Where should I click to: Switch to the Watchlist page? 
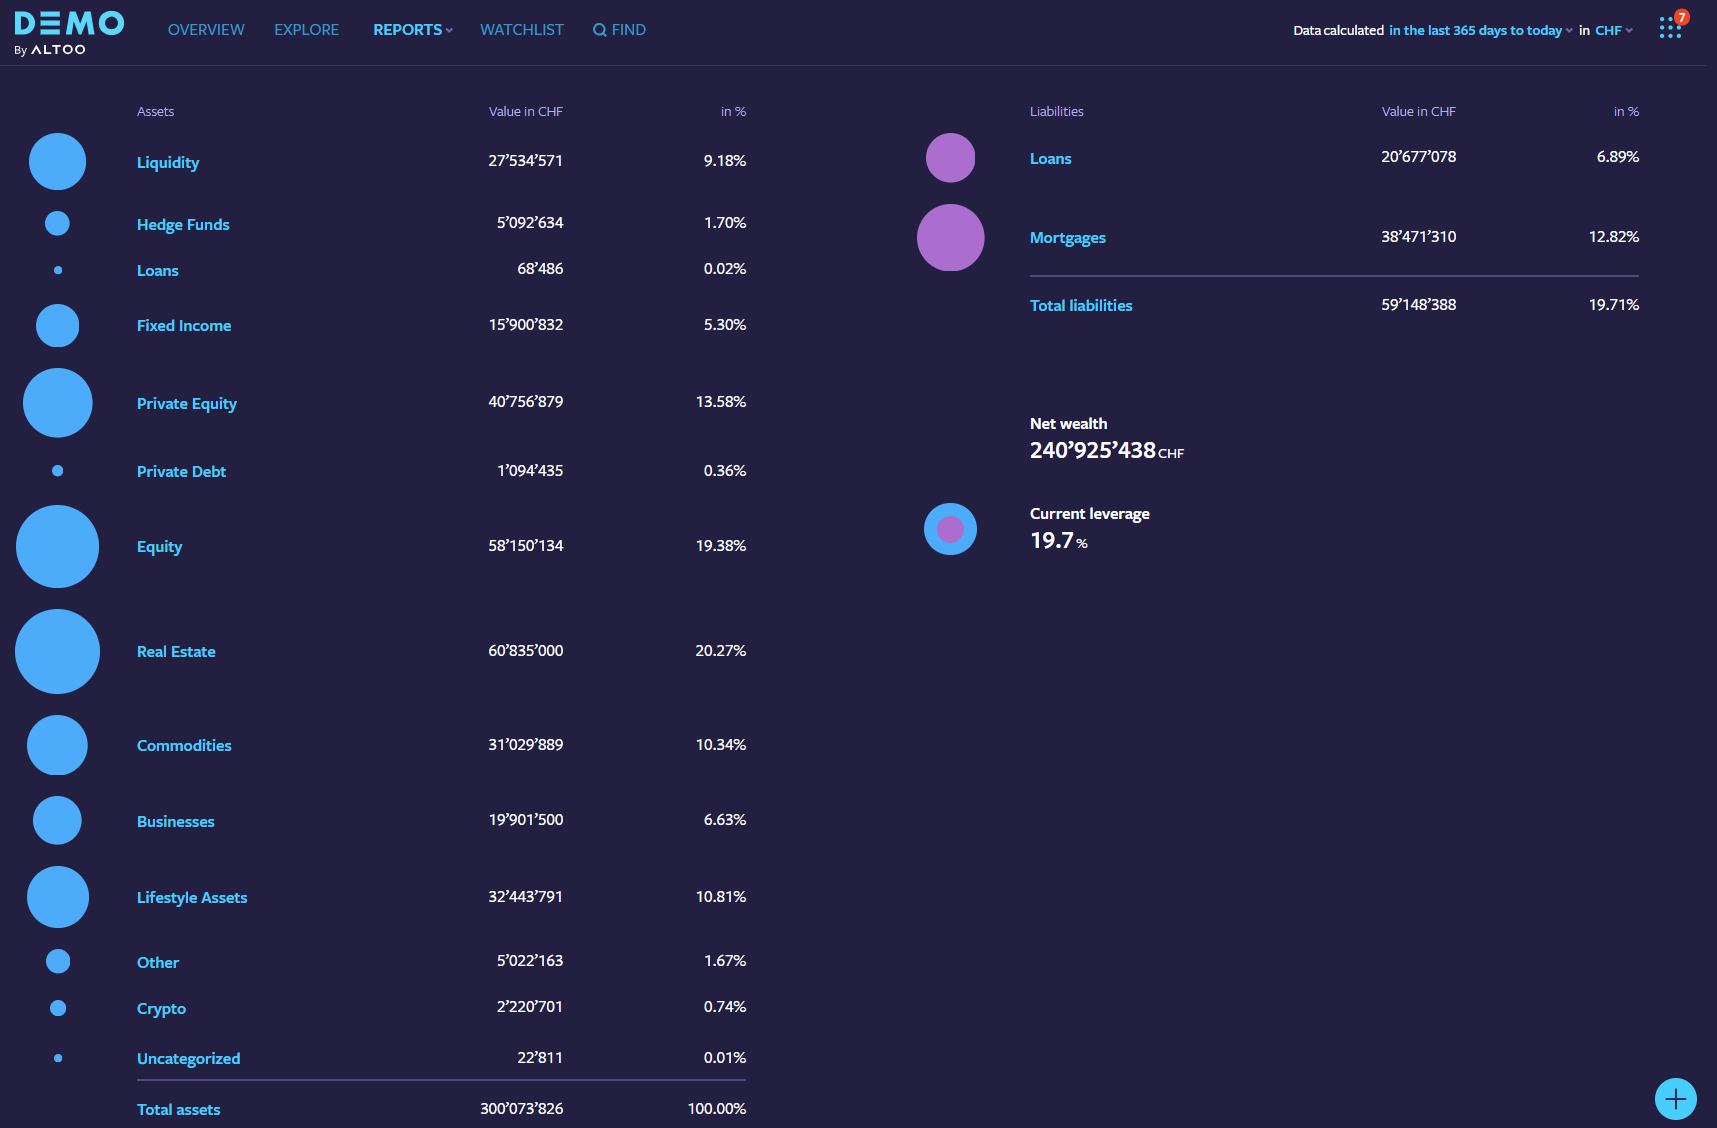click(521, 30)
